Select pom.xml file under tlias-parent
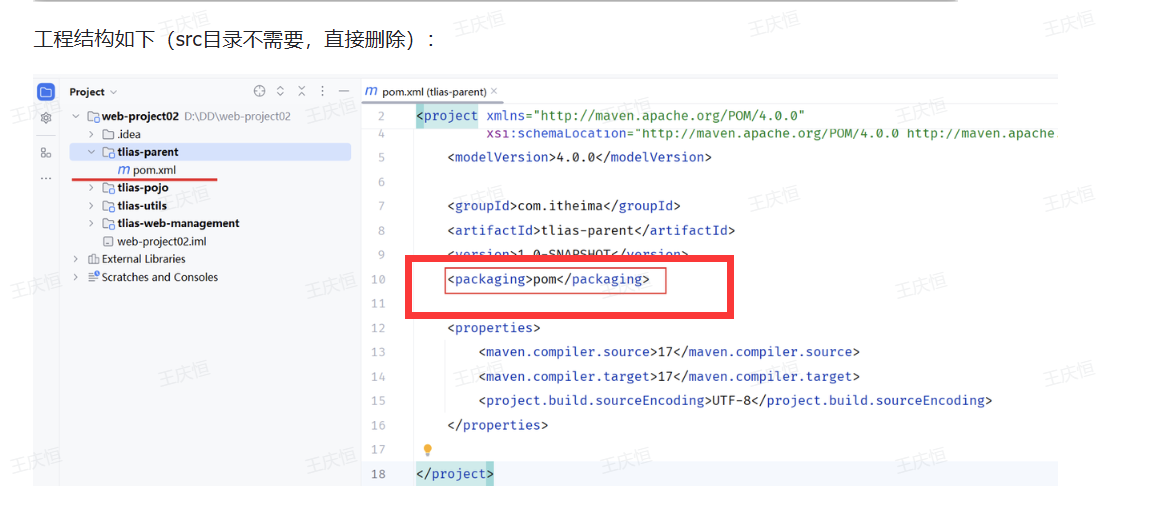Viewport: 1158px width, 528px height. click(153, 170)
